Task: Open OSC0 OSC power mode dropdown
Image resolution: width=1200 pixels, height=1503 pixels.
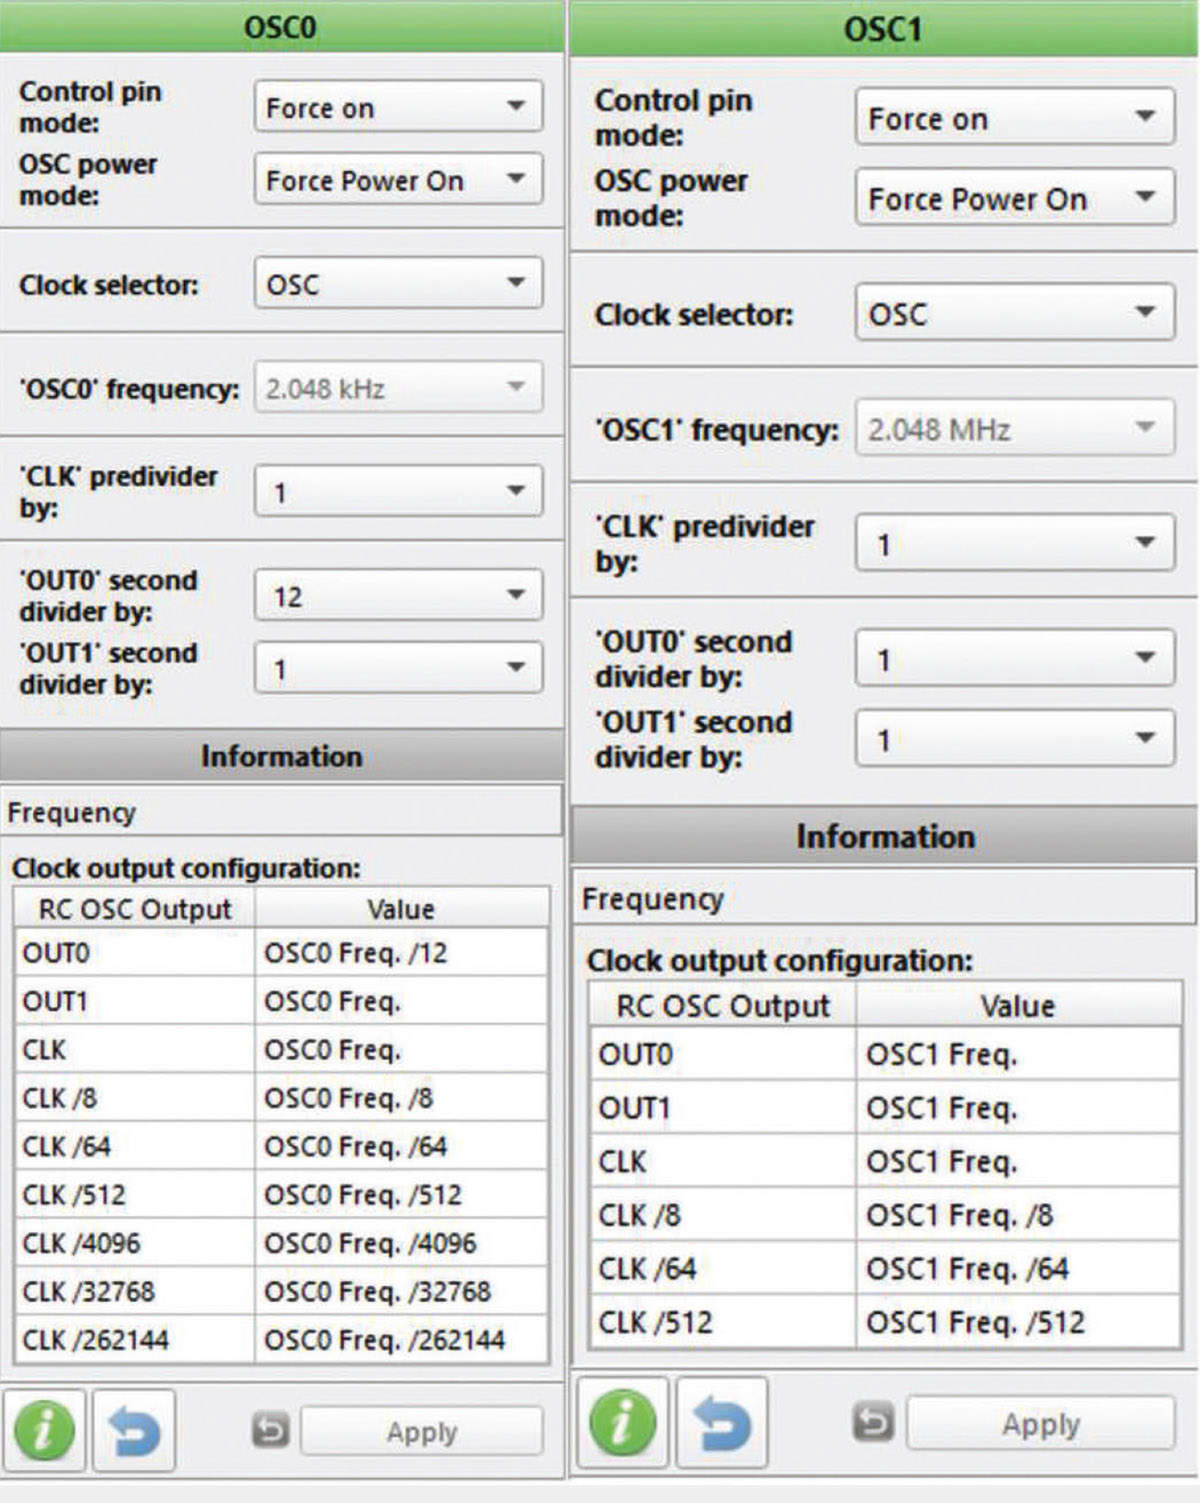Action: 398,179
